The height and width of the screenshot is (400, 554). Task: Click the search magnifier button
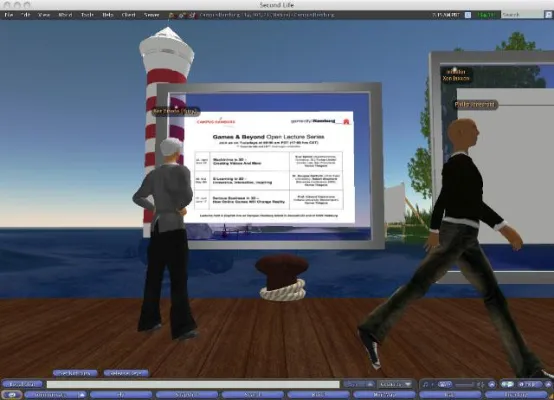click(x=548, y=15)
